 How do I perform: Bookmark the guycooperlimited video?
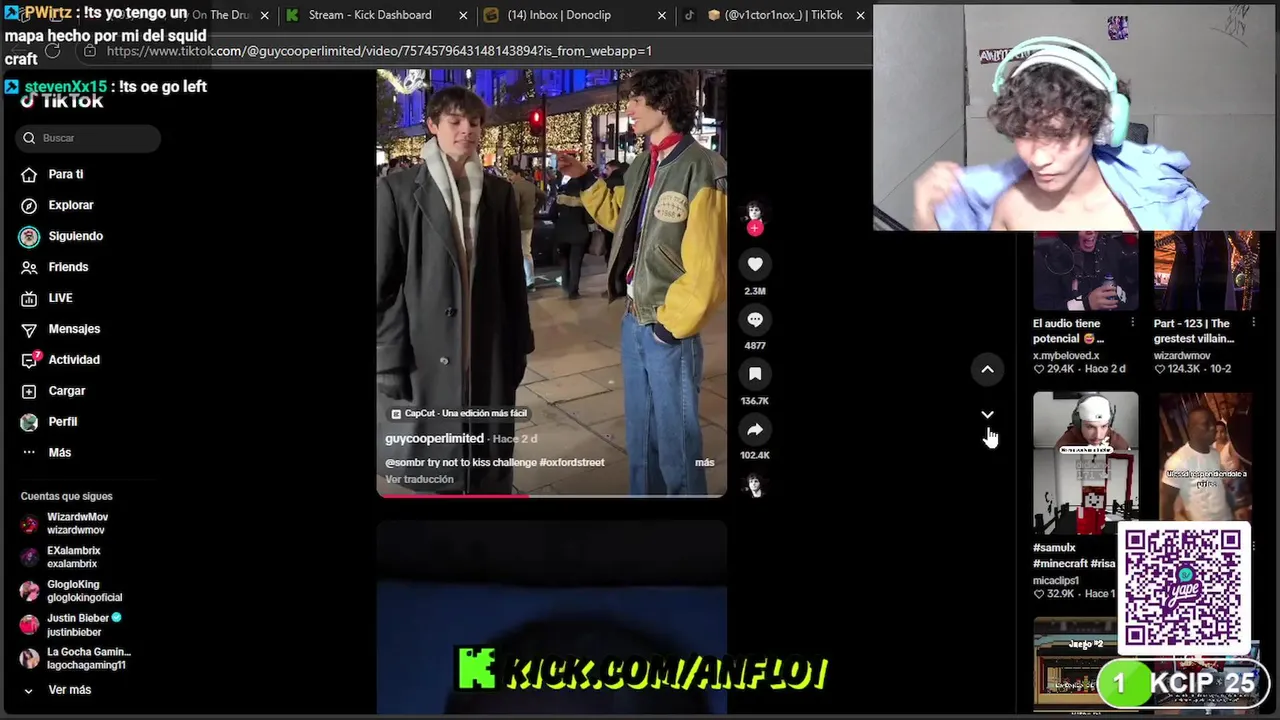tap(755, 374)
